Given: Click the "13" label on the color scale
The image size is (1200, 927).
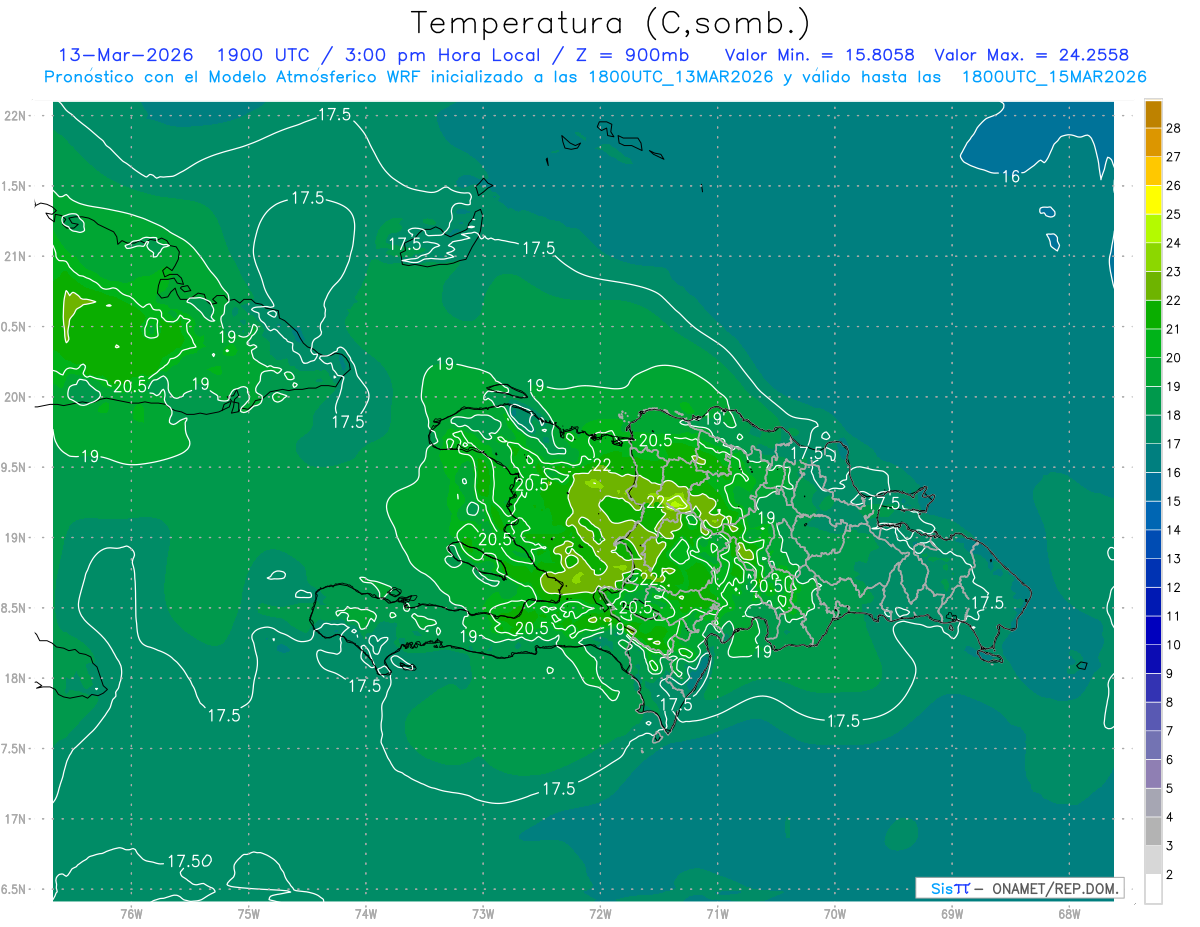Looking at the screenshot, I should (1174, 559).
